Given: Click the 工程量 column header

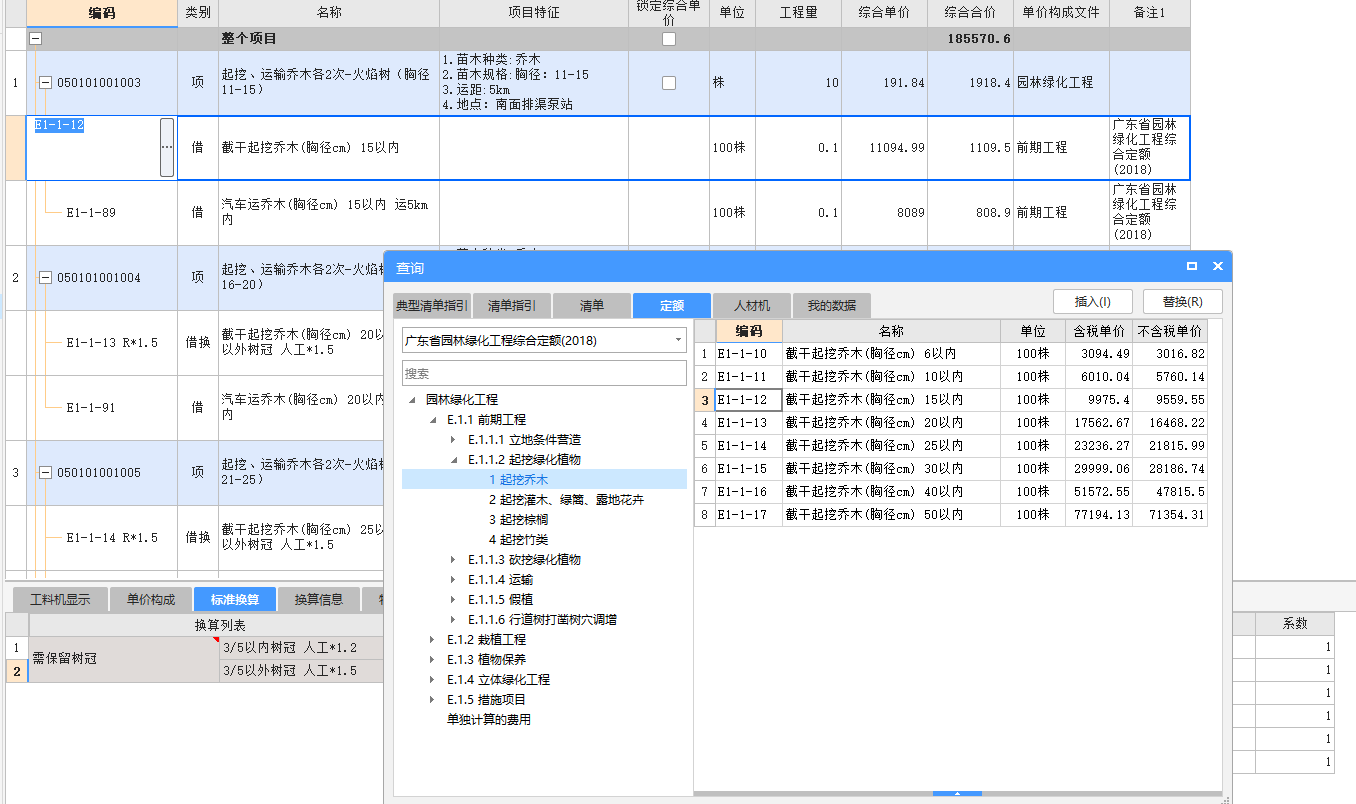Looking at the screenshot, I should coord(798,13).
